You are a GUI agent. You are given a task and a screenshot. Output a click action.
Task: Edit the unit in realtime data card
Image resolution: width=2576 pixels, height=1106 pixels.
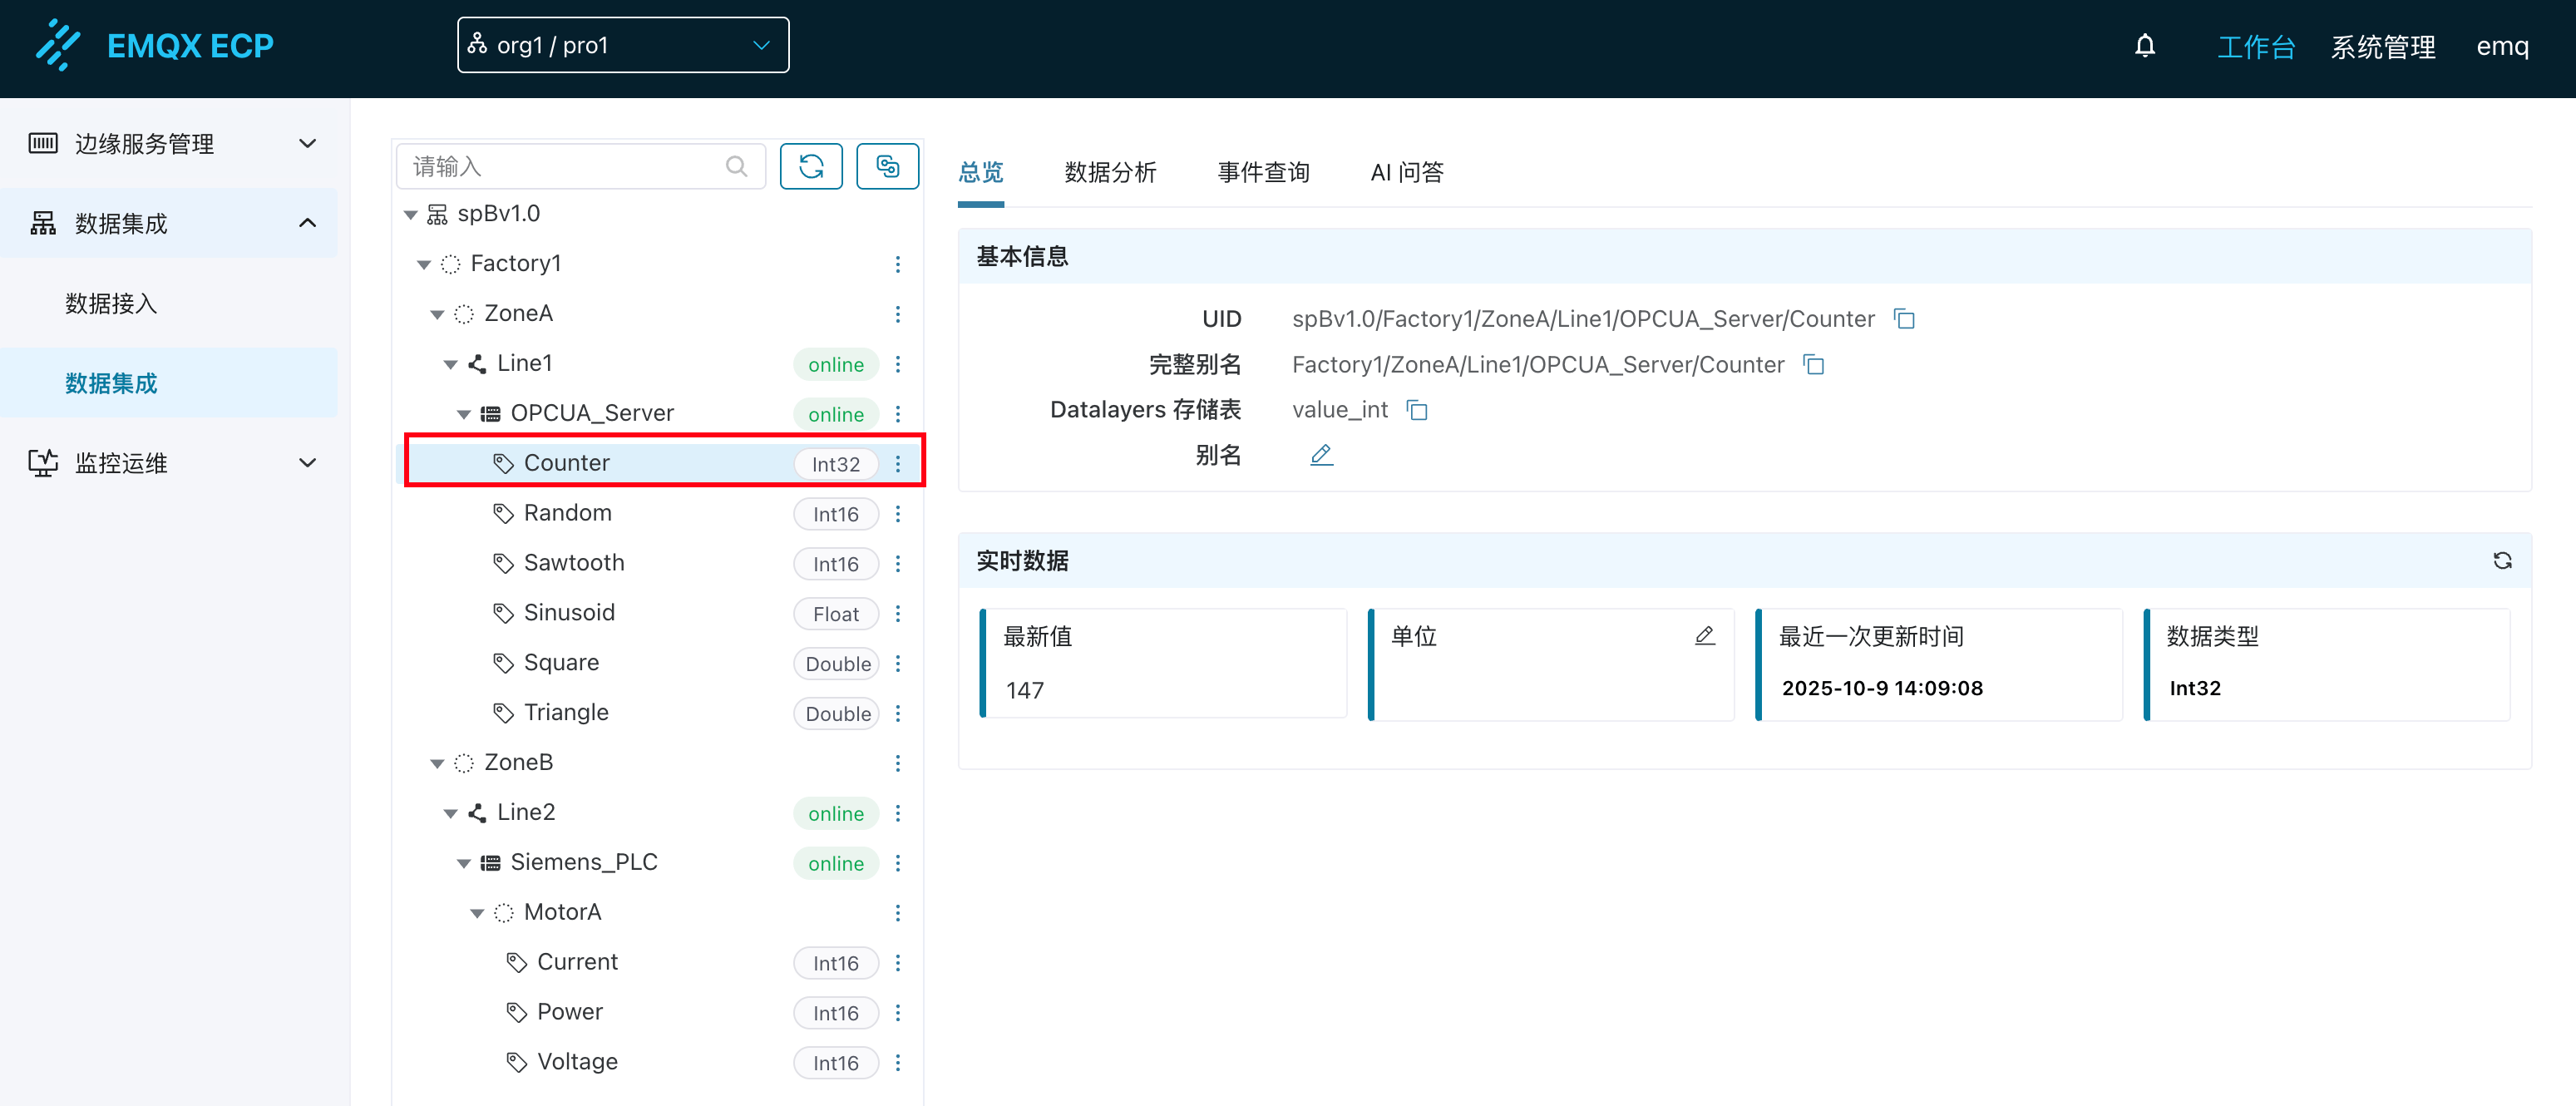(1704, 636)
